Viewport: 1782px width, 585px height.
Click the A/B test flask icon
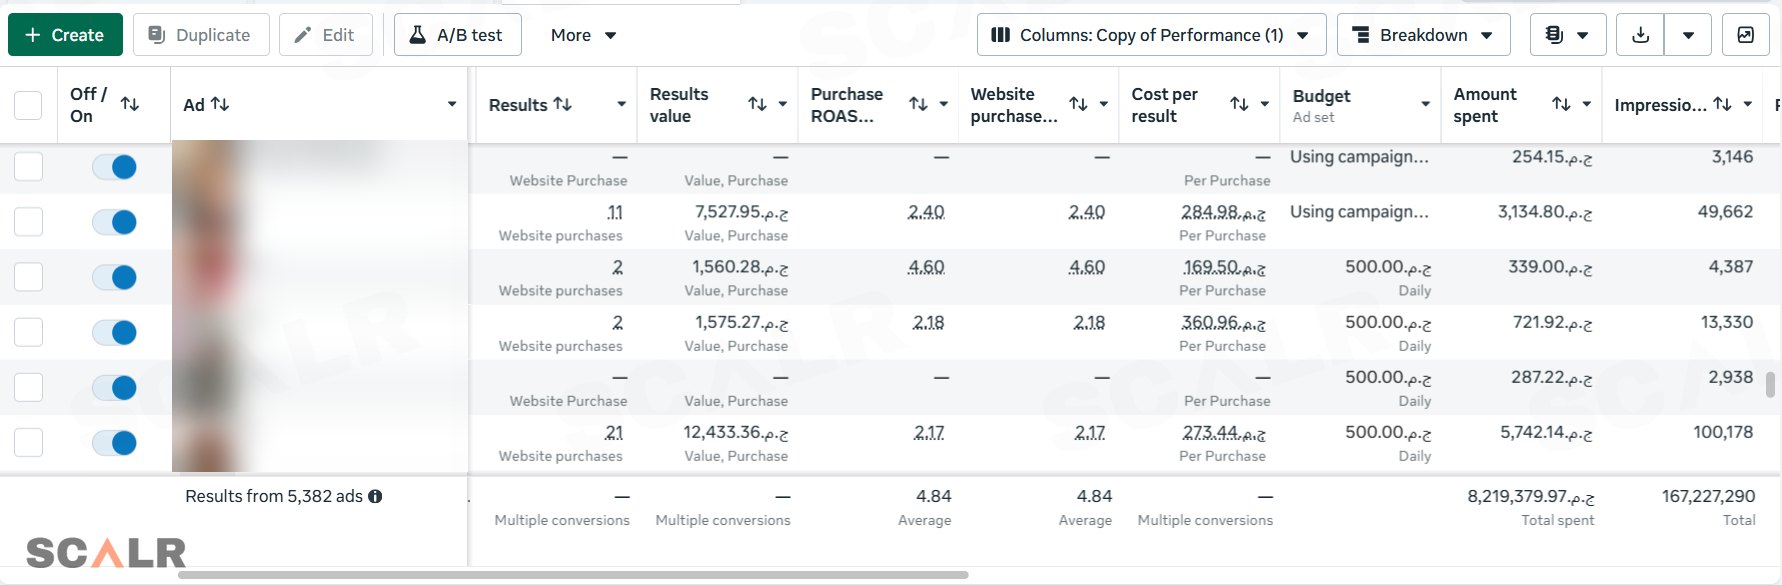417,35
